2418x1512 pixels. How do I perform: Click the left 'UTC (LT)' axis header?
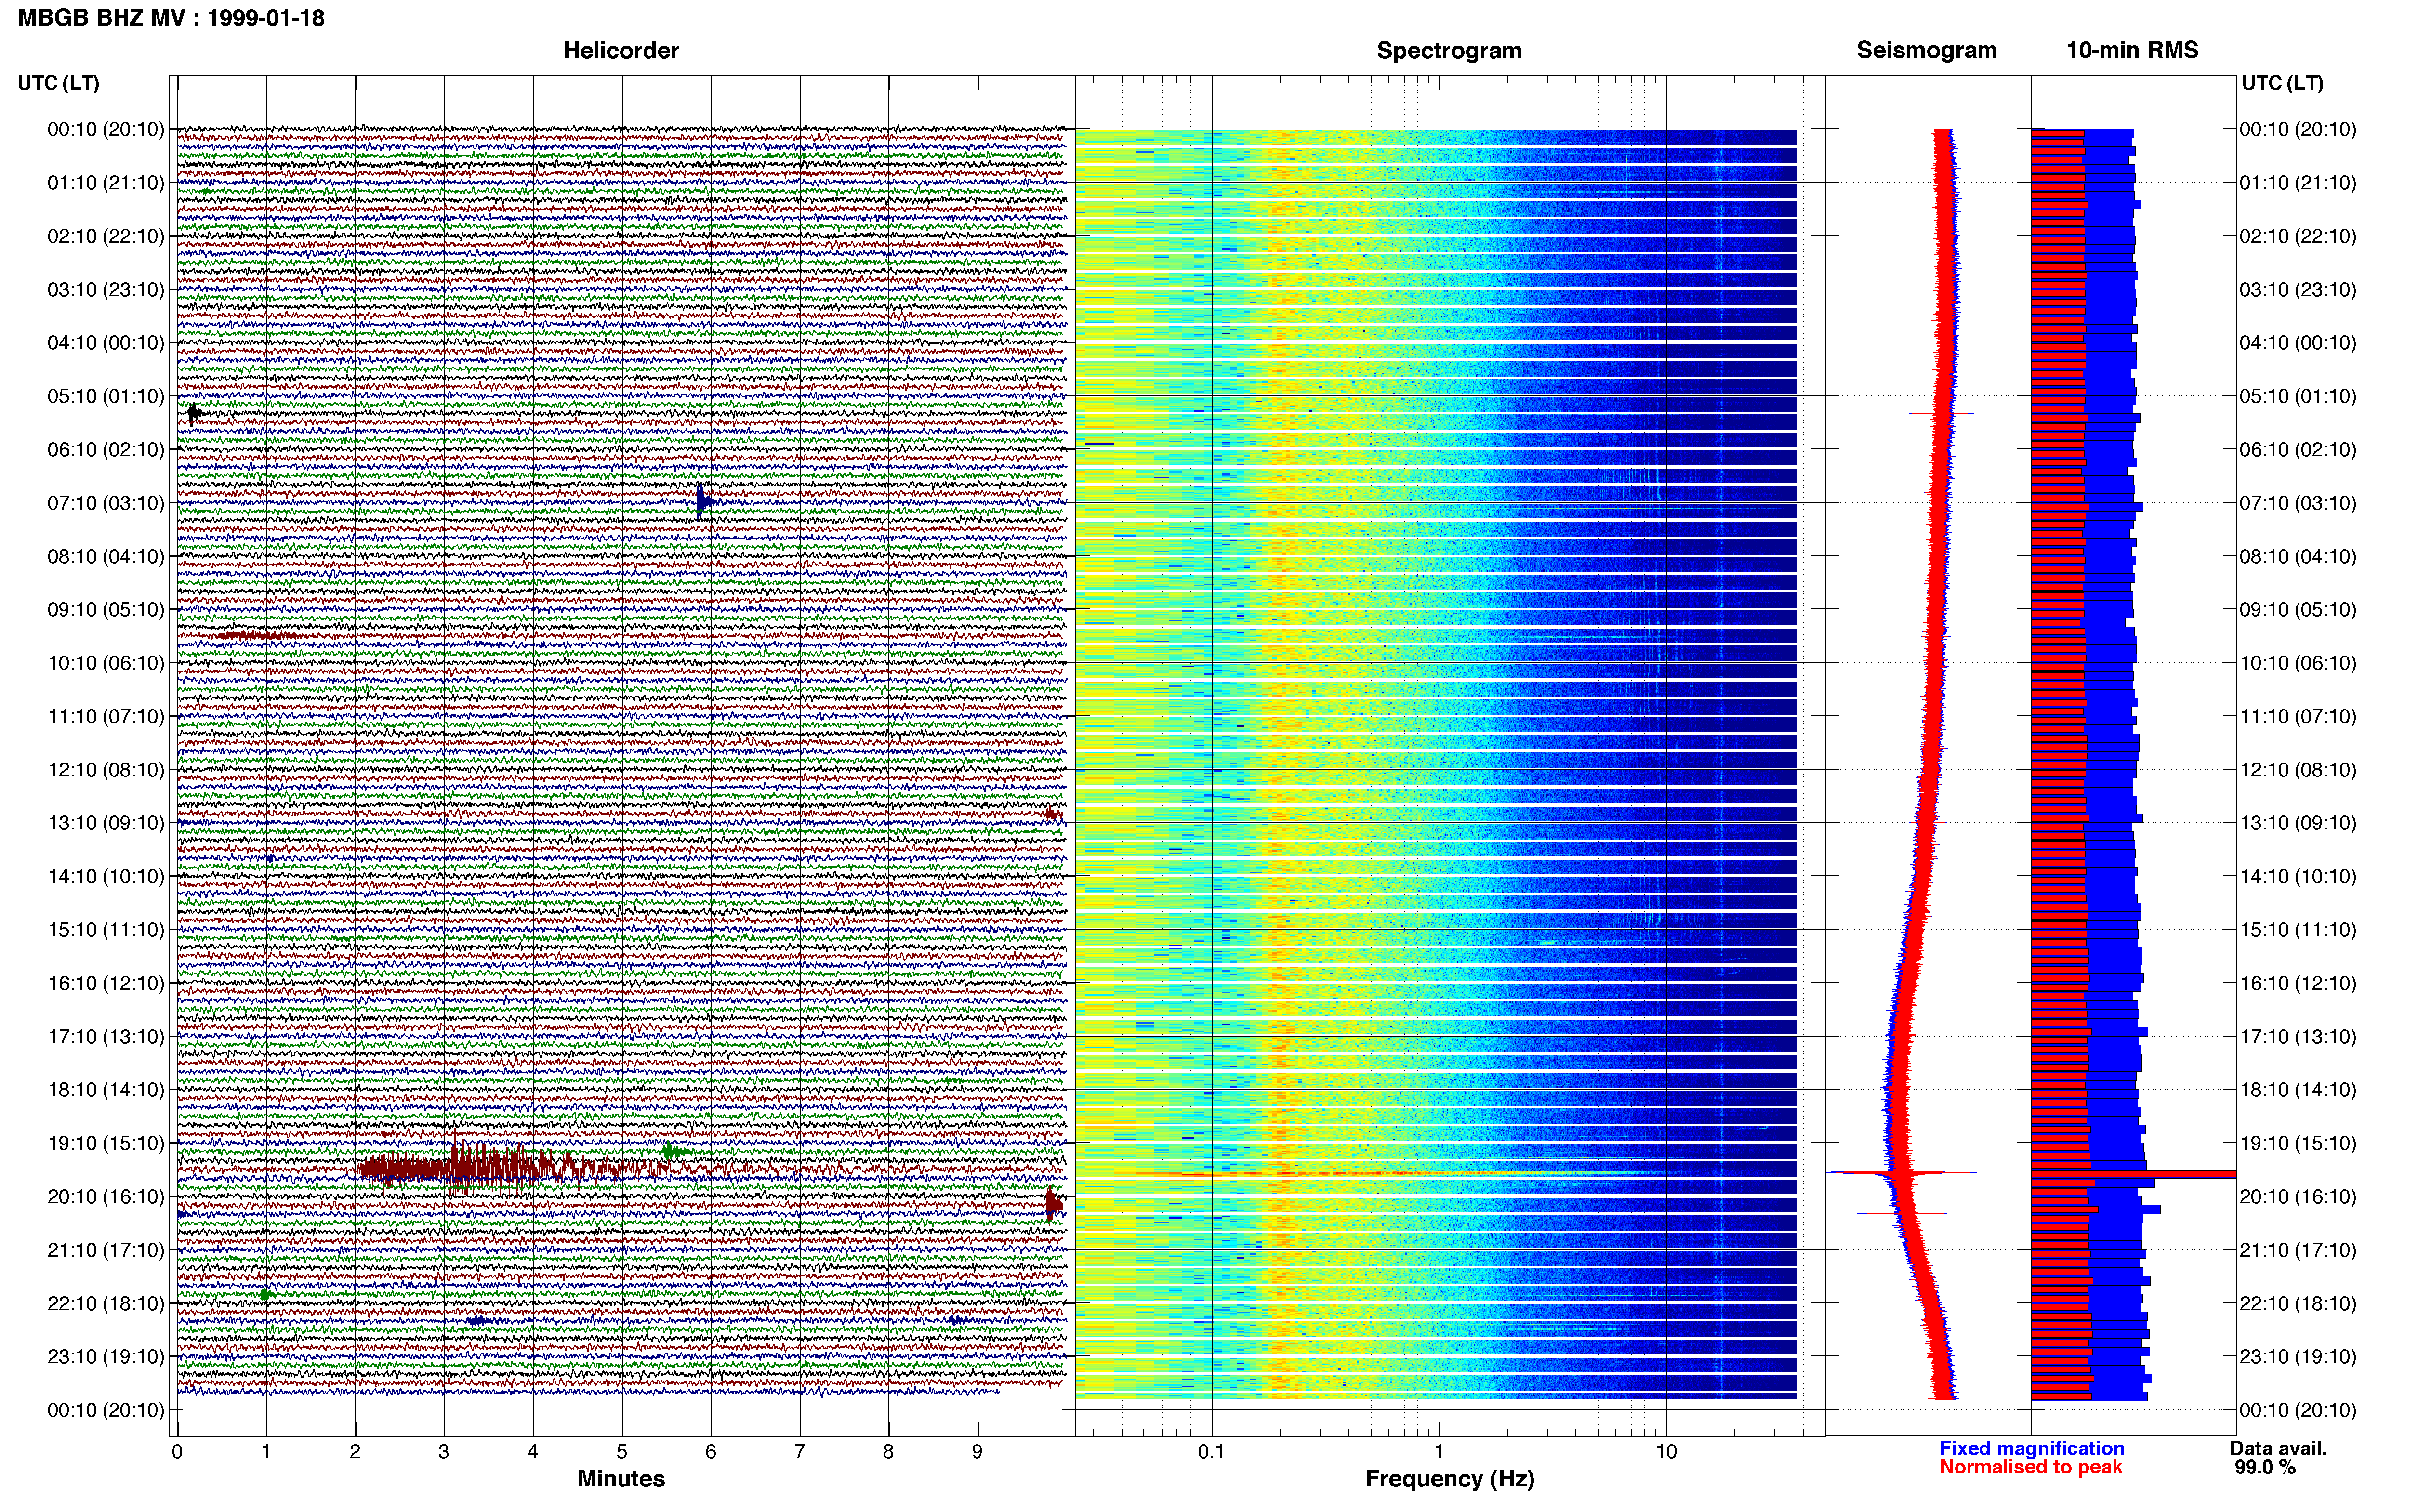click(58, 82)
